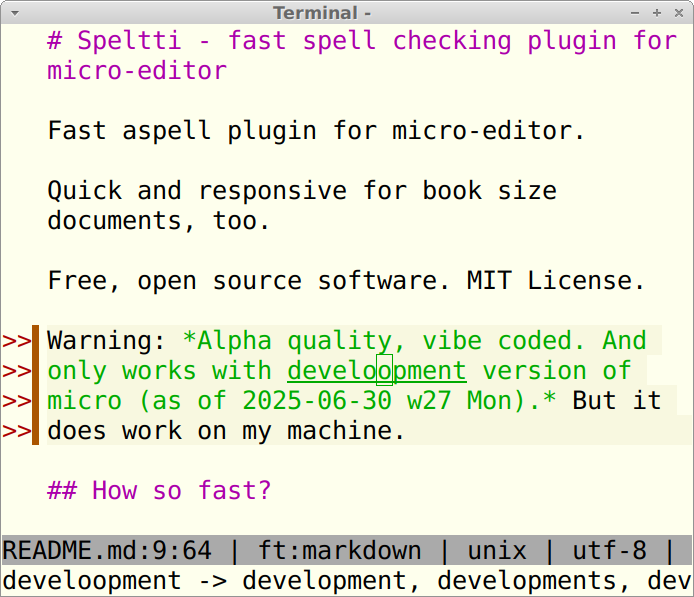The width and height of the screenshot is (694, 597).
Task: Click 'README.md:9:64' in the status bar
Action: point(107,551)
